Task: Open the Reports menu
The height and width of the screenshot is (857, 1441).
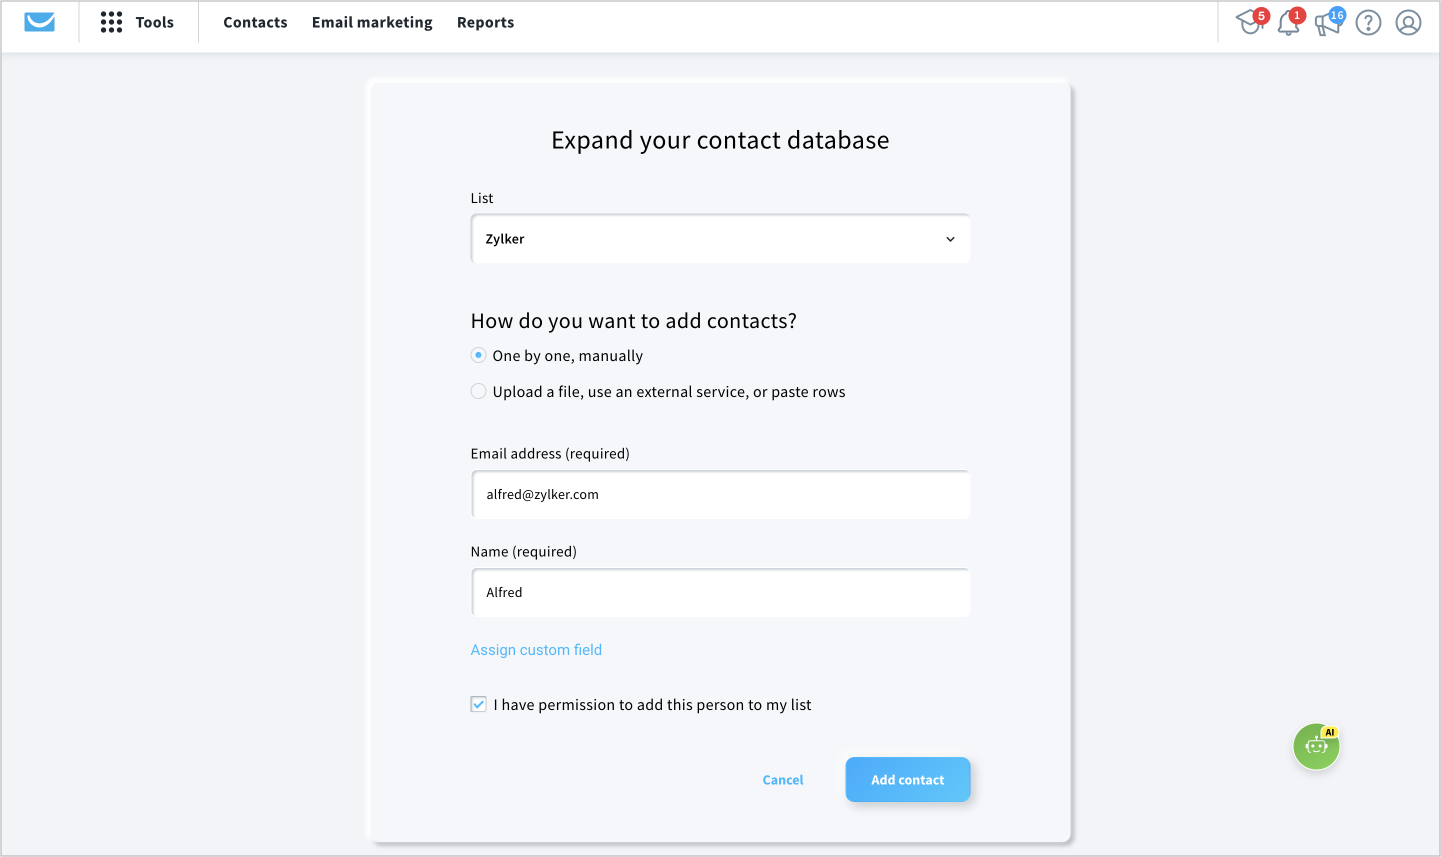Action: pos(485,22)
